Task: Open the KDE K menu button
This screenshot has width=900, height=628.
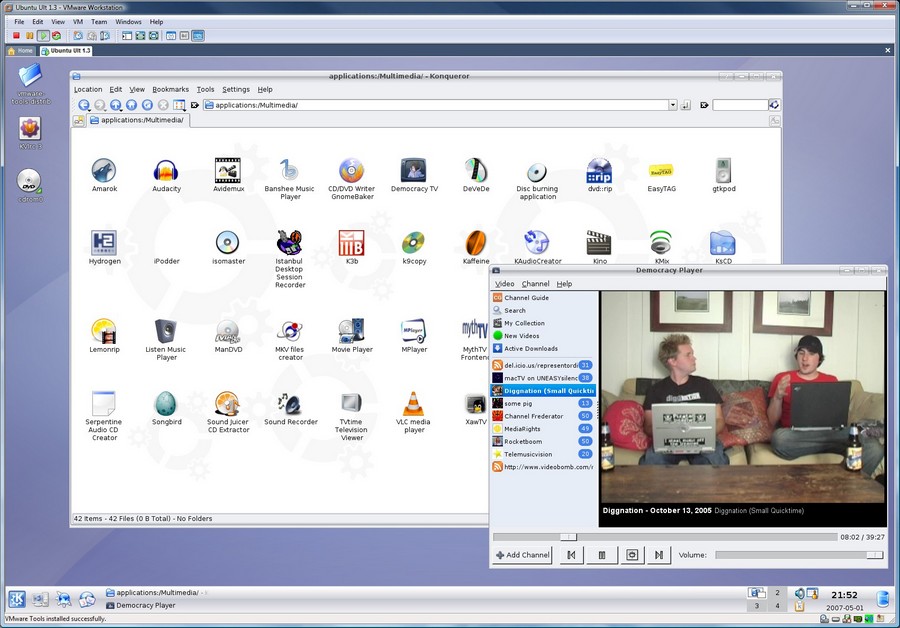Action: point(17,599)
